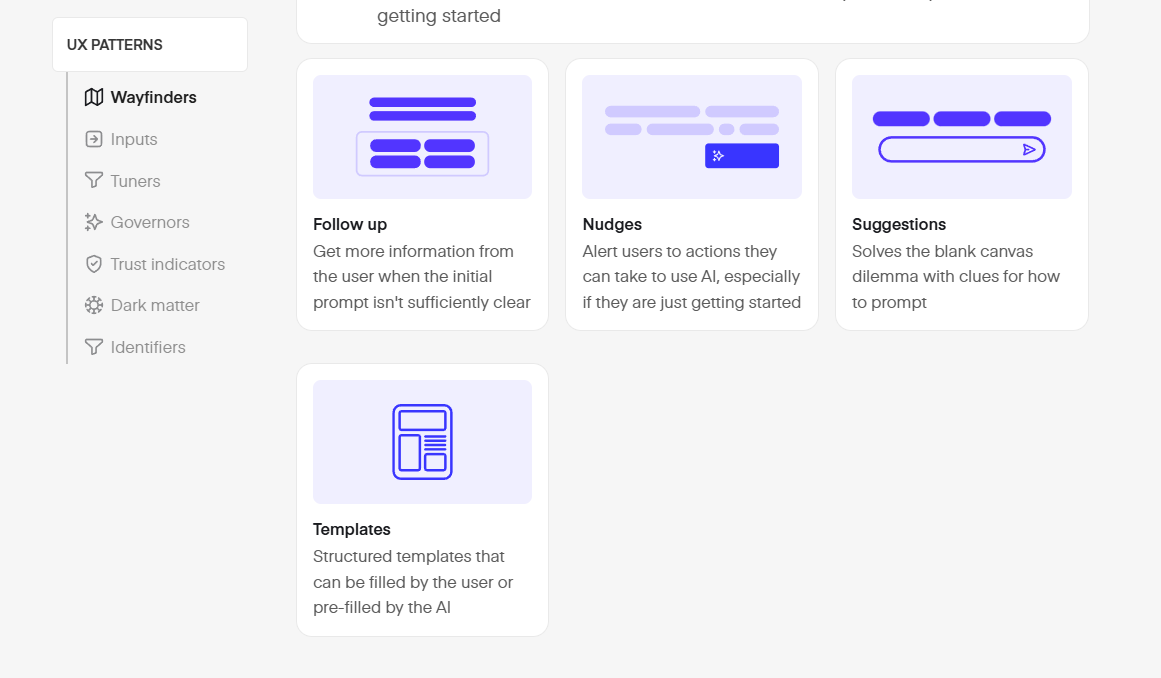Select Tuners in the sidebar

point(135,181)
